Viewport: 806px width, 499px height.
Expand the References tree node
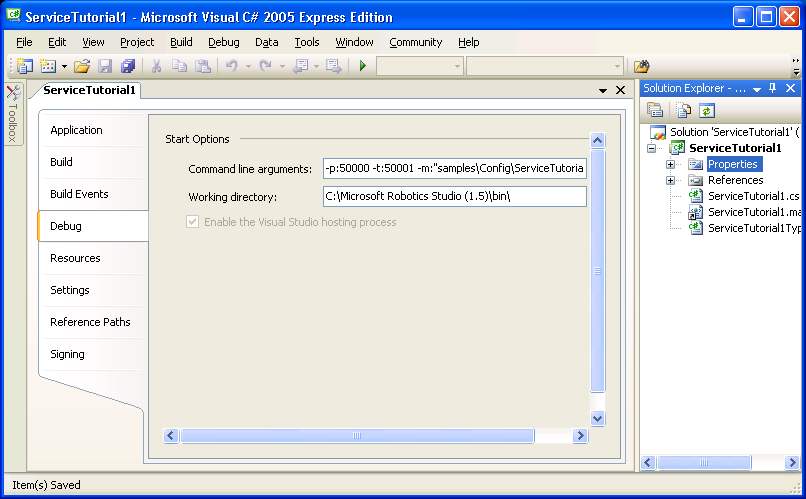point(670,180)
